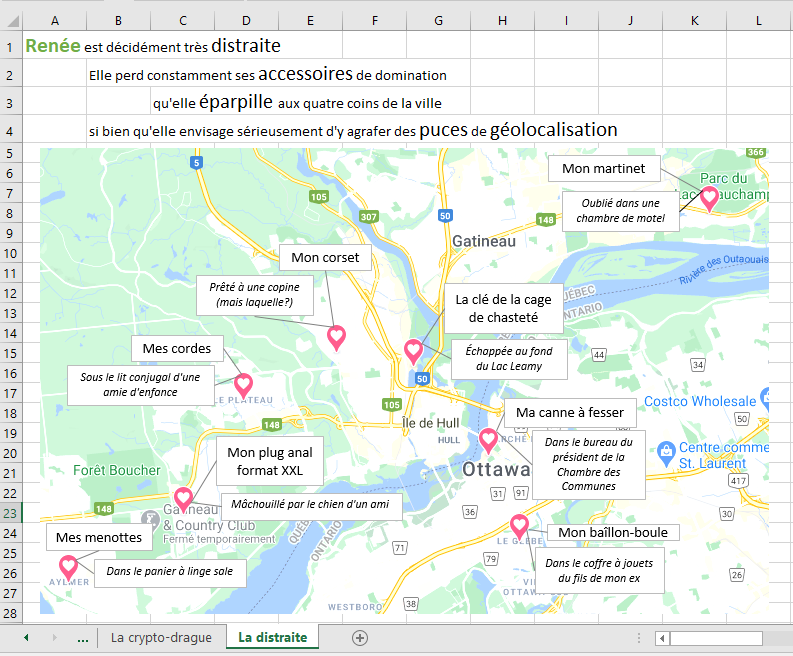This screenshot has width=793, height=656.
Task: Click the Mes menottes label box
Action: [100, 538]
